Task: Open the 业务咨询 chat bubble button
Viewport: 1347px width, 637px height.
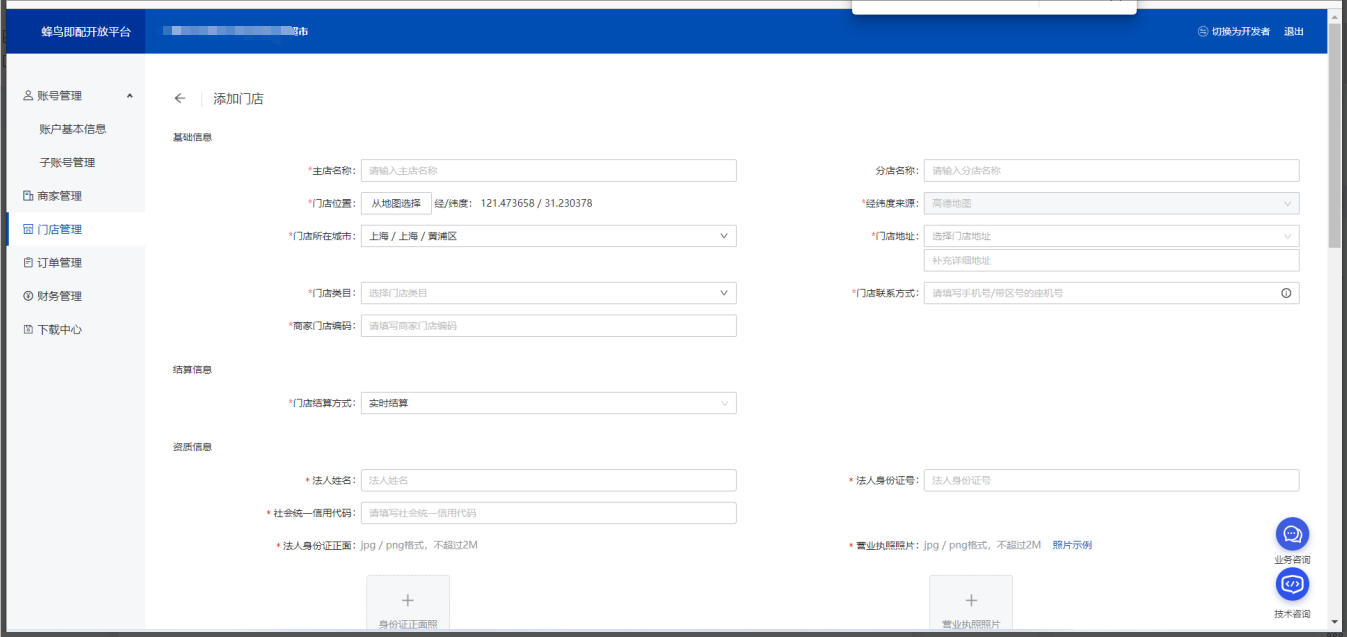Action: (1292, 534)
